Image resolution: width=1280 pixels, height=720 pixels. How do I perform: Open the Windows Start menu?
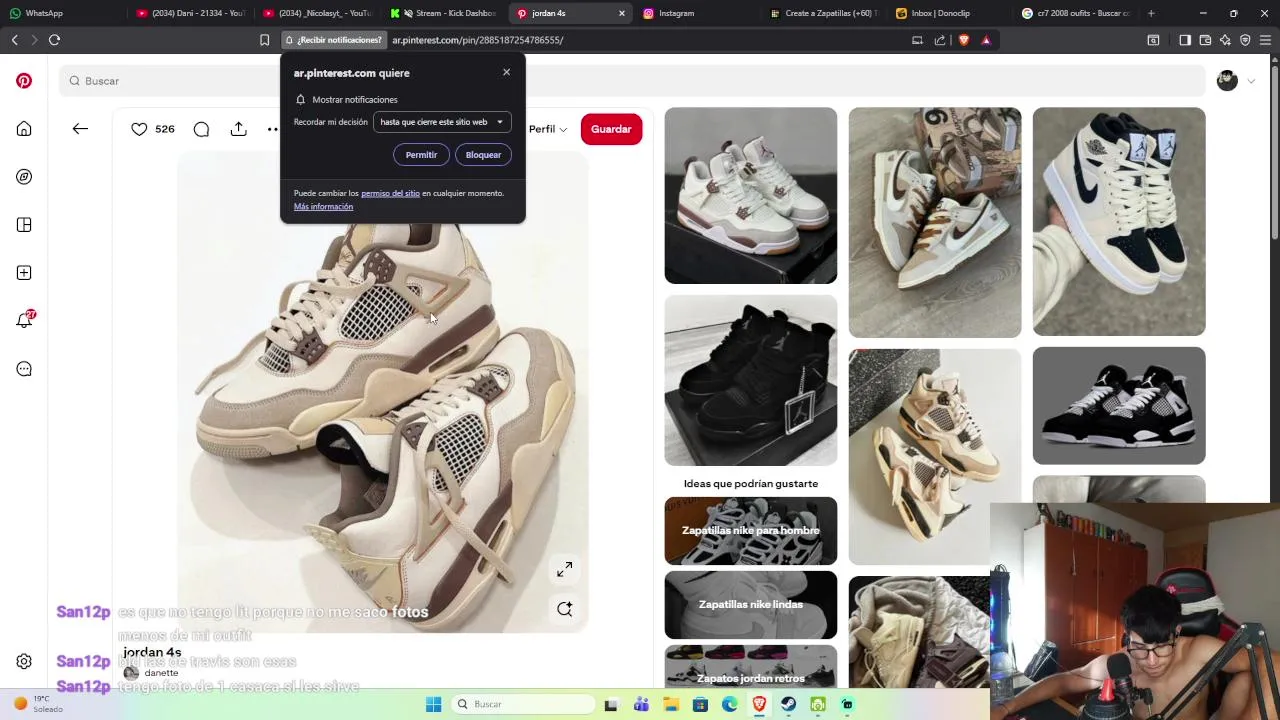click(433, 704)
